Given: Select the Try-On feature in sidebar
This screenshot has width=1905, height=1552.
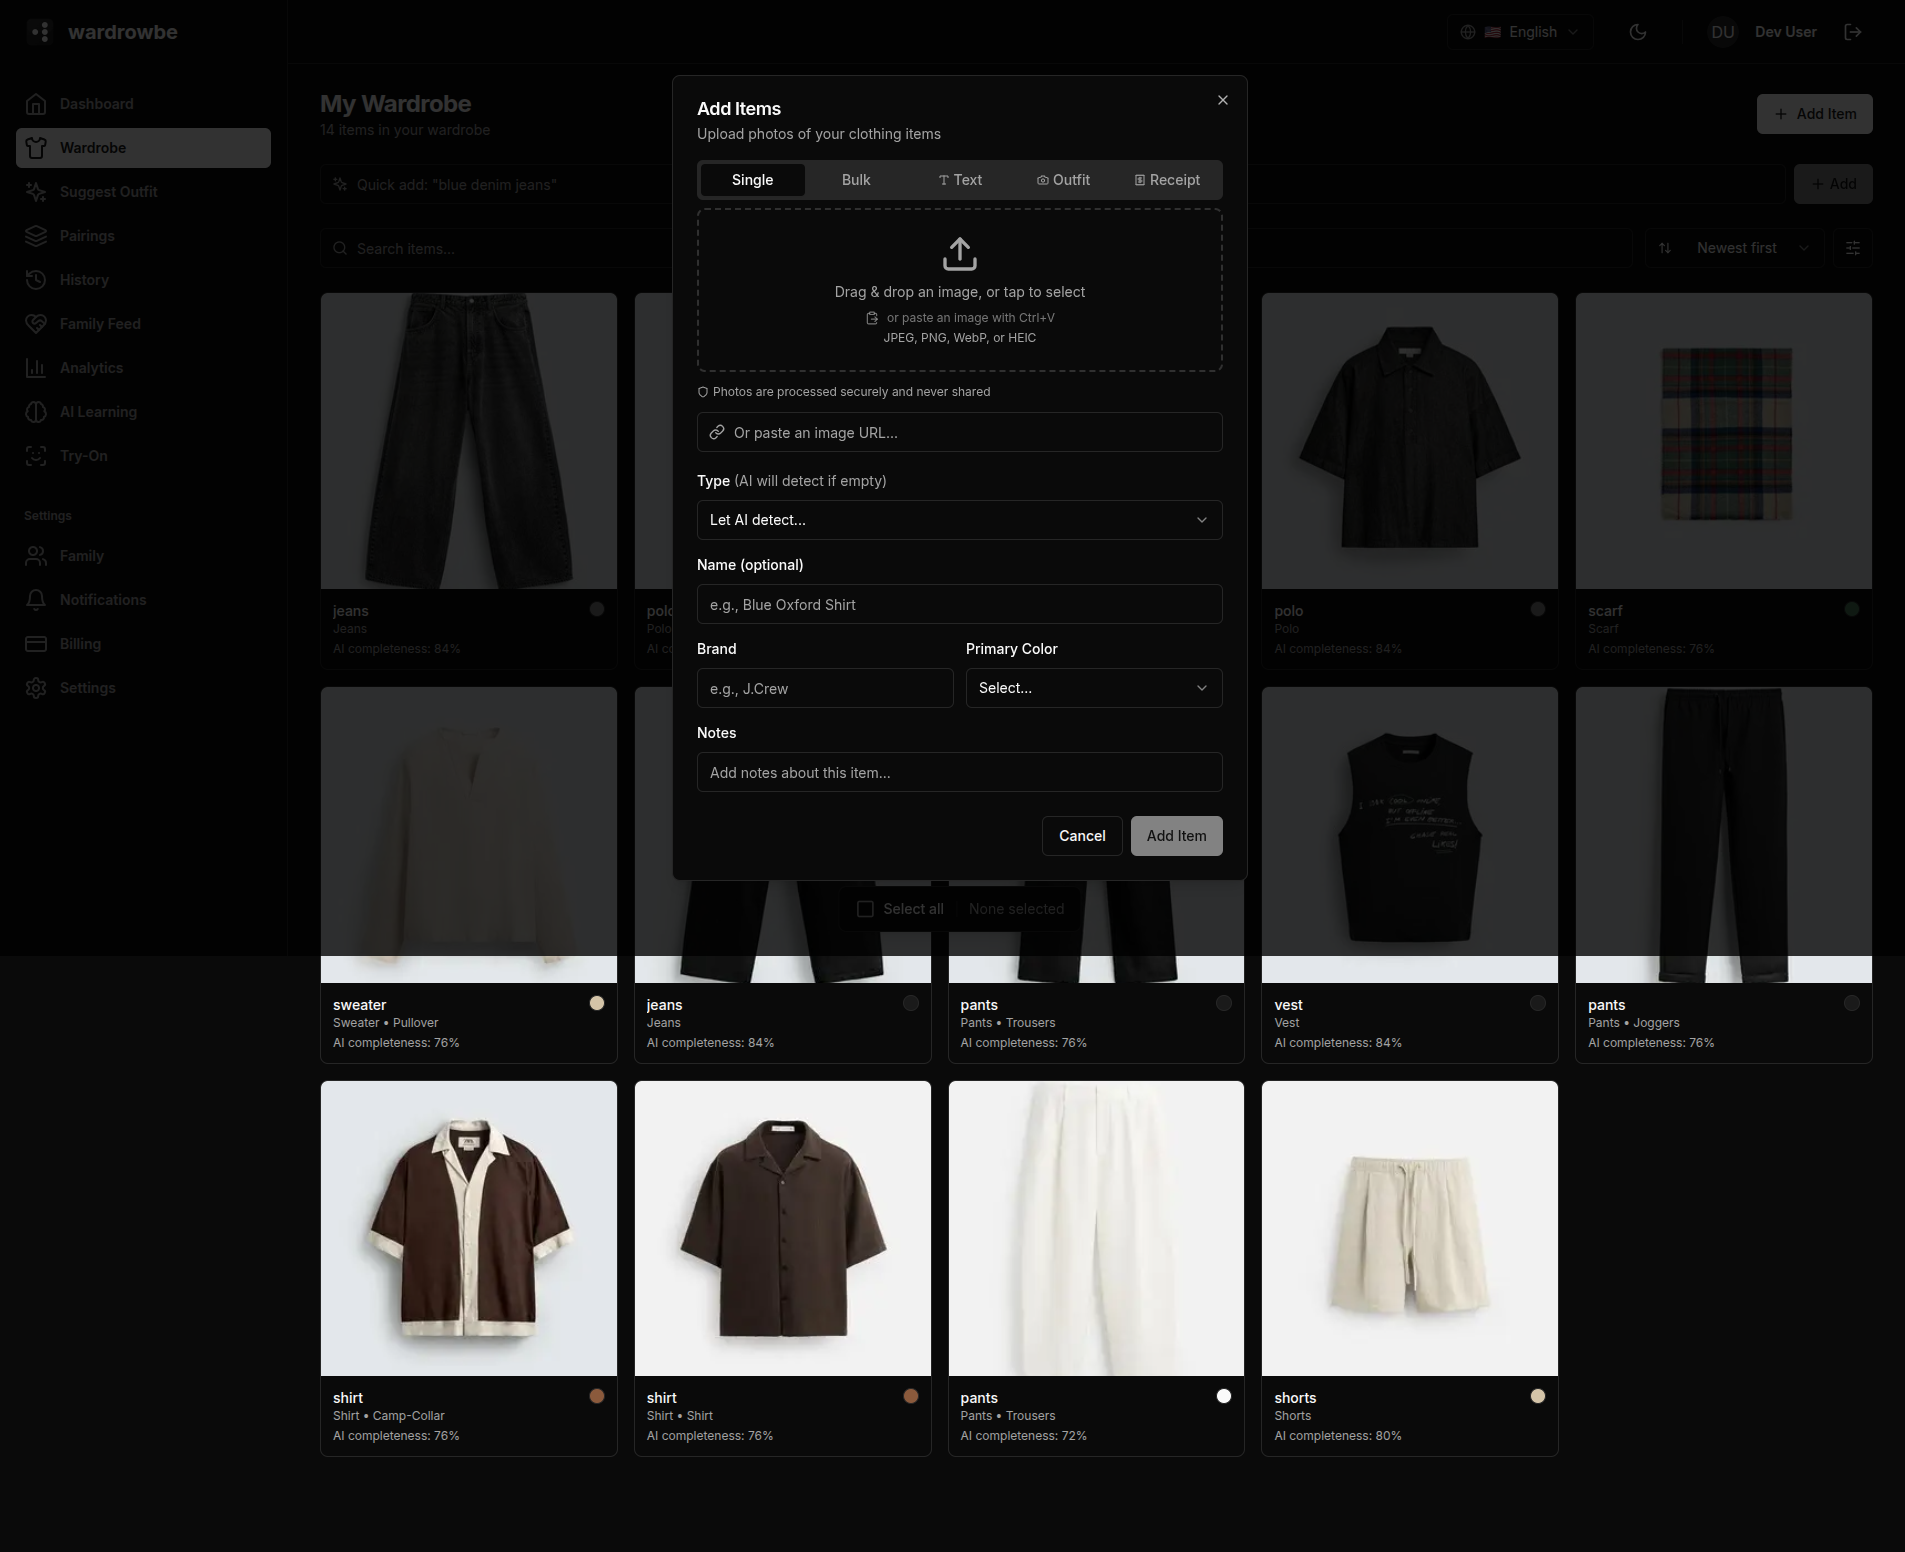Looking at the screenshot, I should (x=84, y=456).
